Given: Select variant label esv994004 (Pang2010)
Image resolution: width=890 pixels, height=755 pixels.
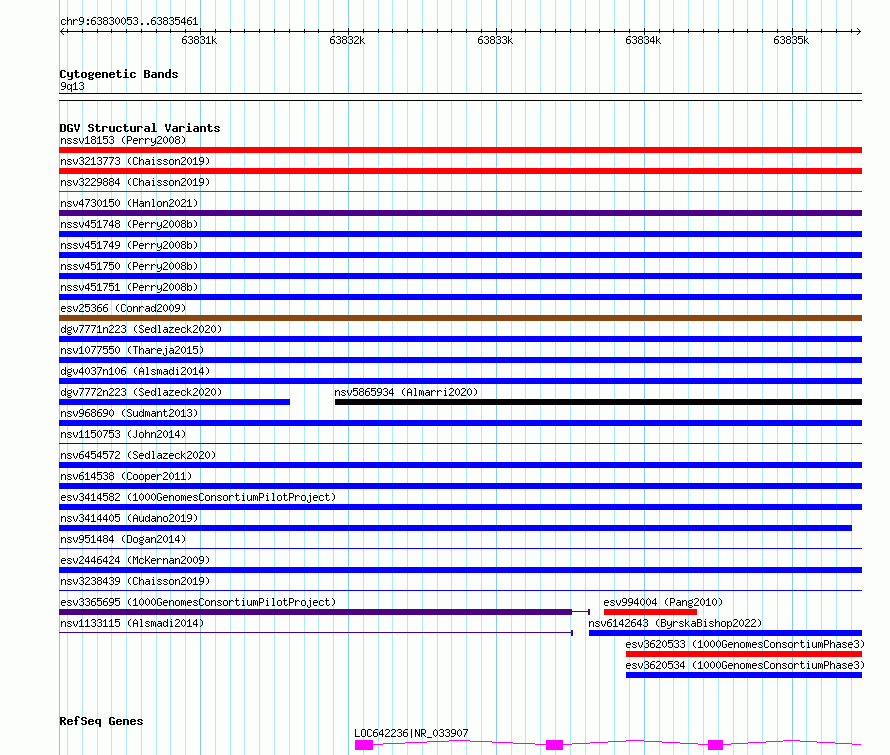Looking at the screenshot, I should pos(663,602).
